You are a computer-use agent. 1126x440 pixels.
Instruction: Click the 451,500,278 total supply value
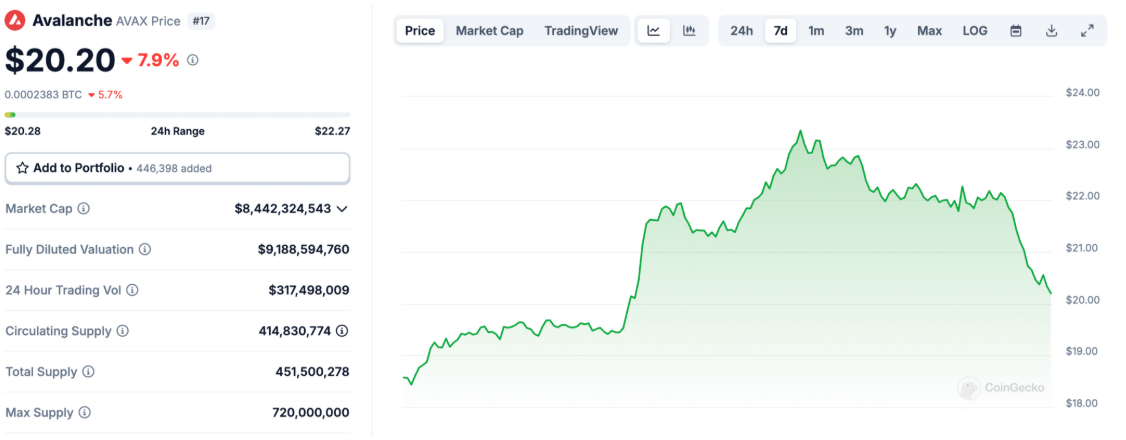(x=312, y=373)
